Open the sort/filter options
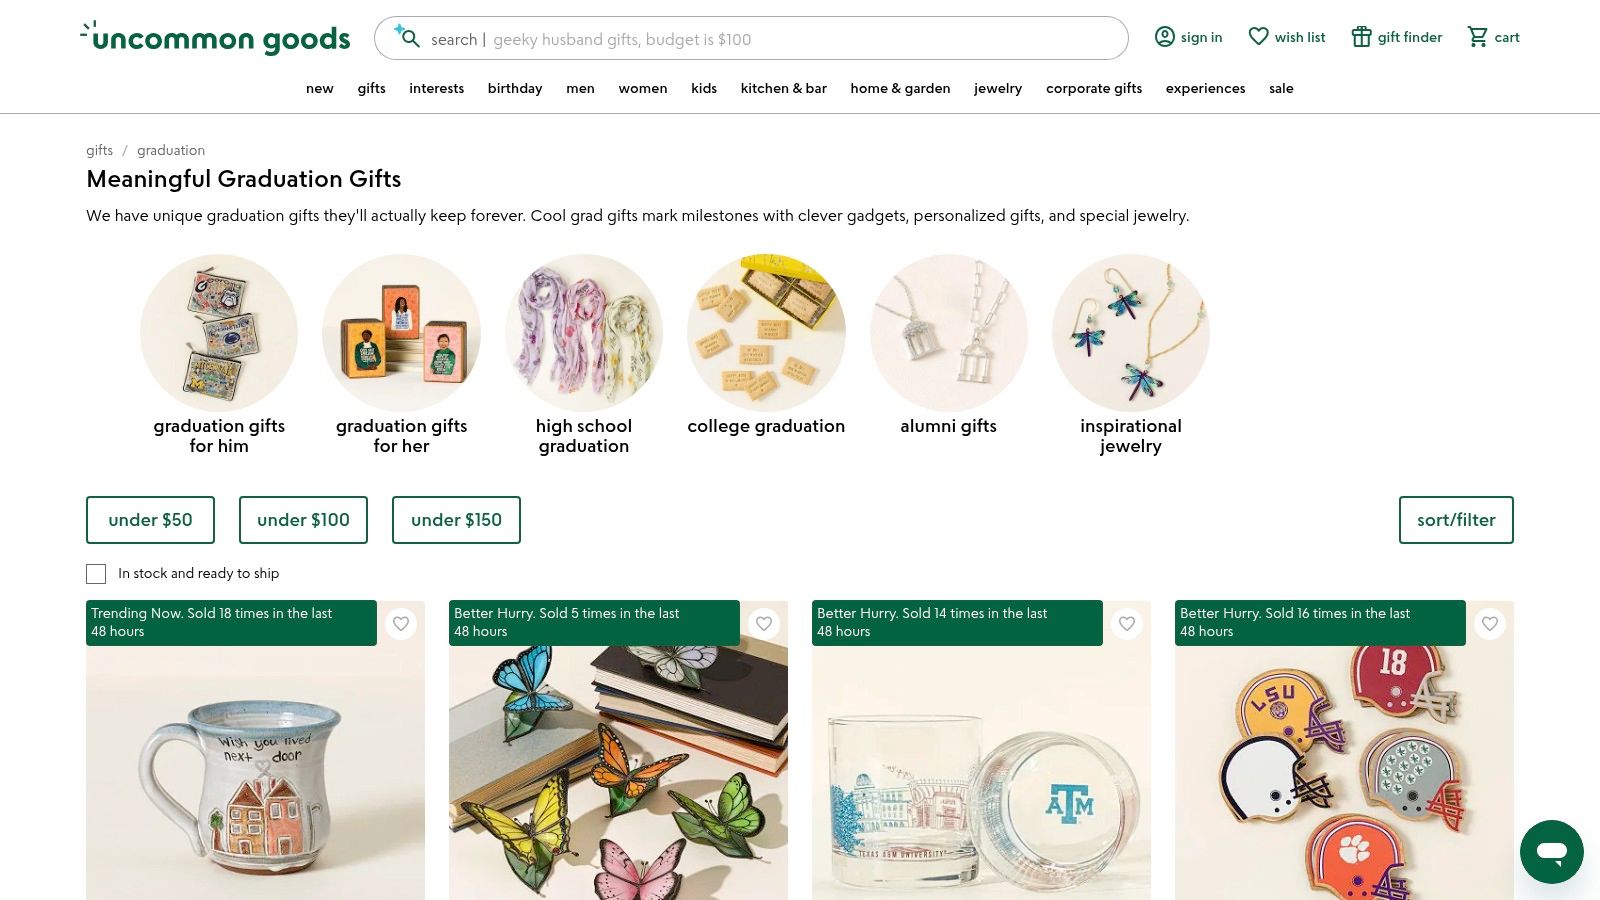This screenshot has height=900, width=1600. pos(1456,520)
